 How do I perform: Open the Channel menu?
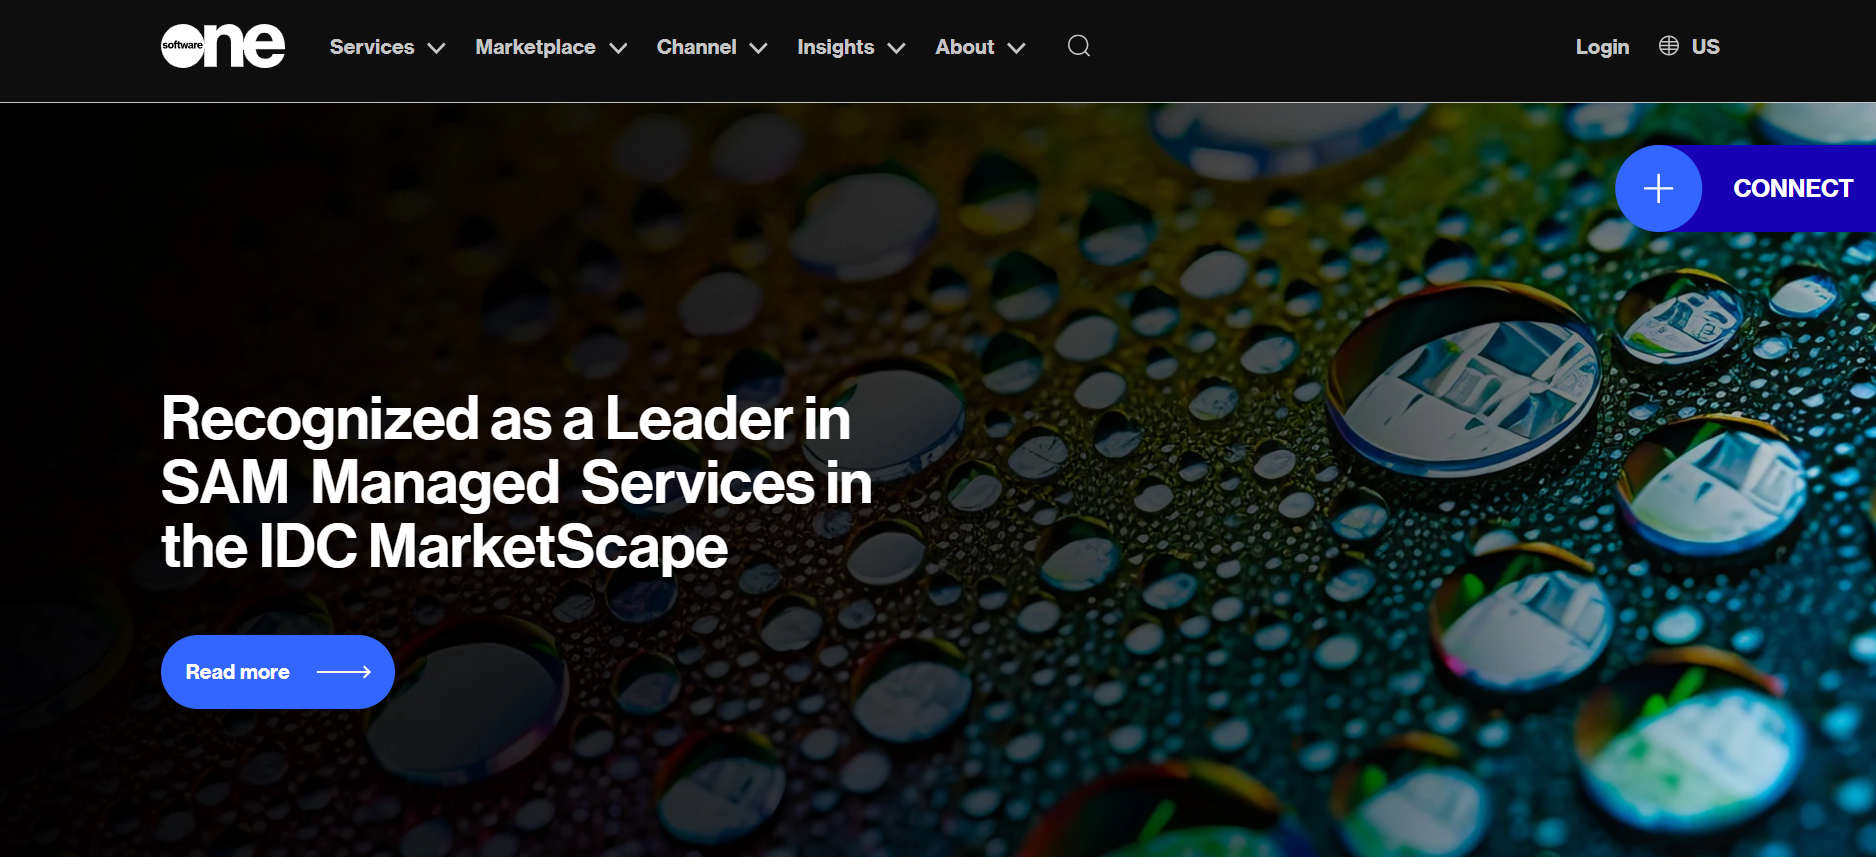tap(697, 47)
